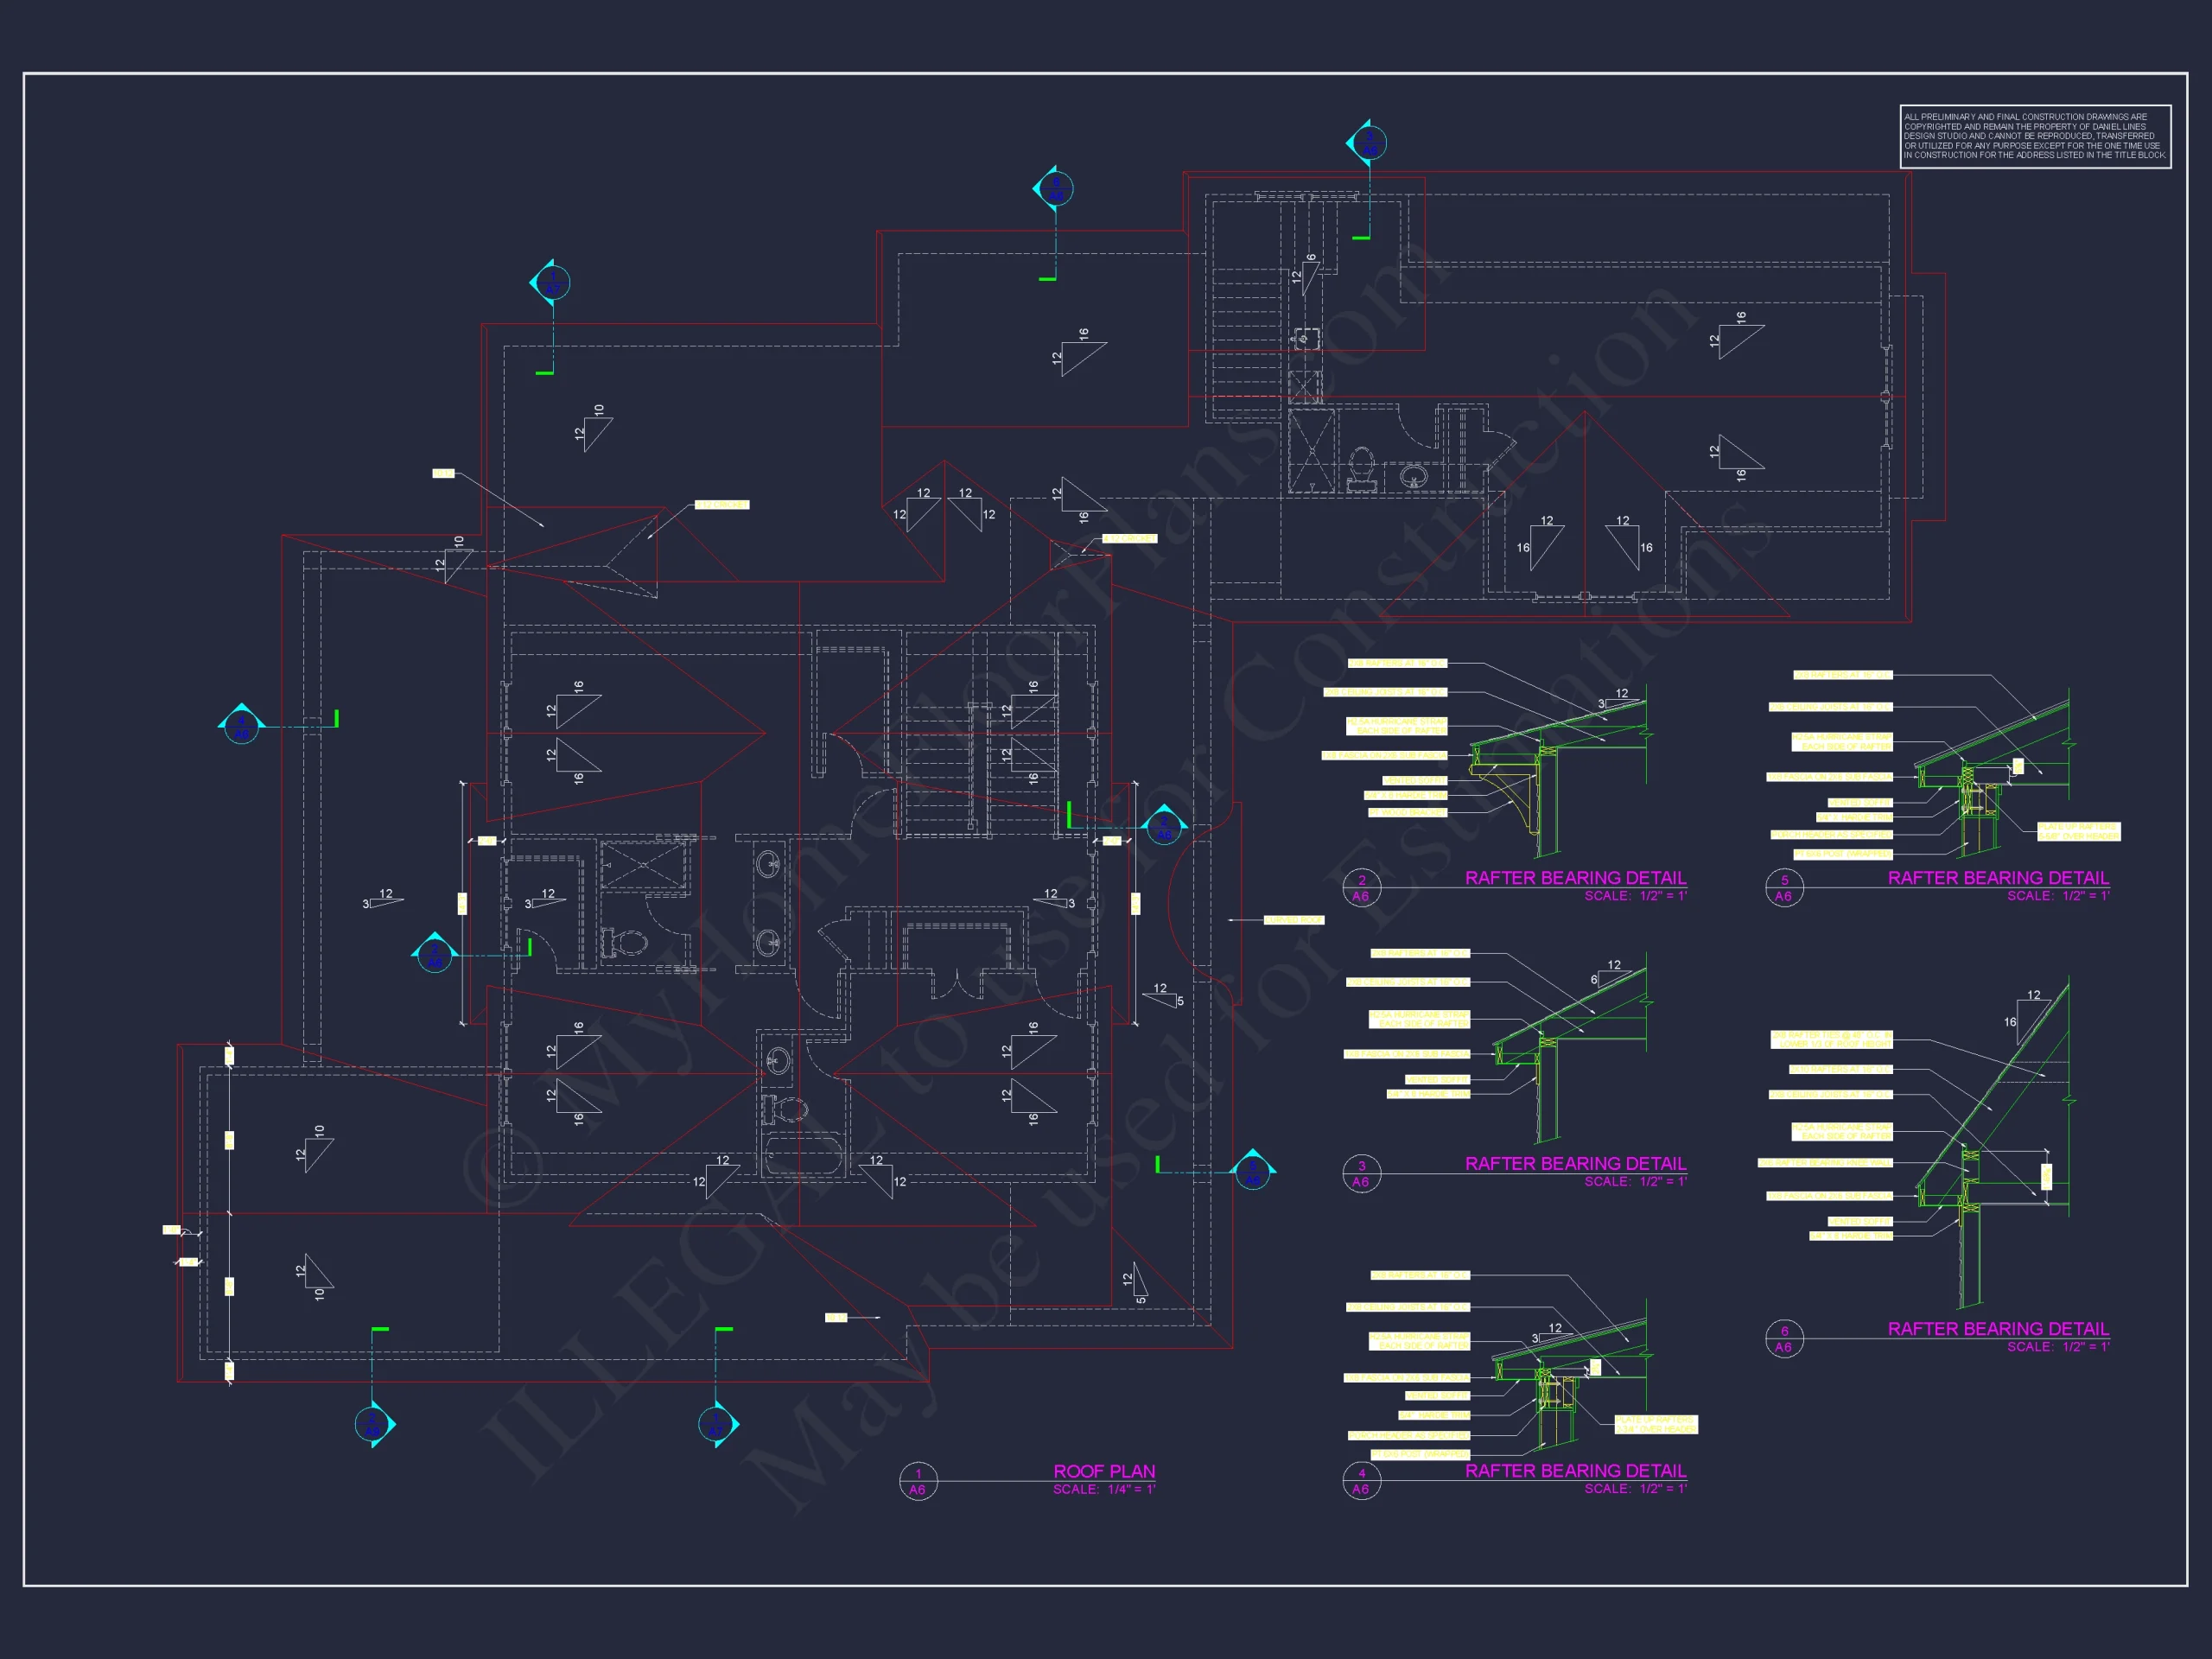
Task: Select PLATE UP RAFTERS note in detail 4
Action: tap(1656, 1424)
